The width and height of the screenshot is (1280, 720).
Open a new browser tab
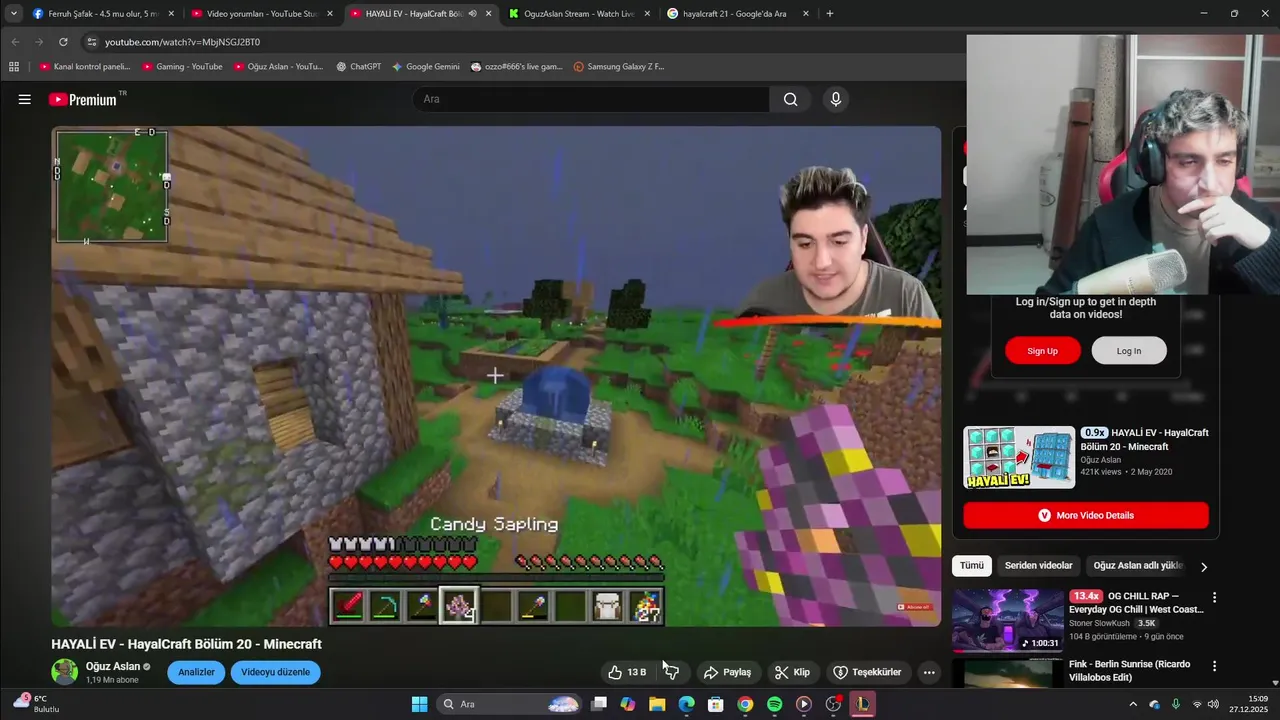829,14
